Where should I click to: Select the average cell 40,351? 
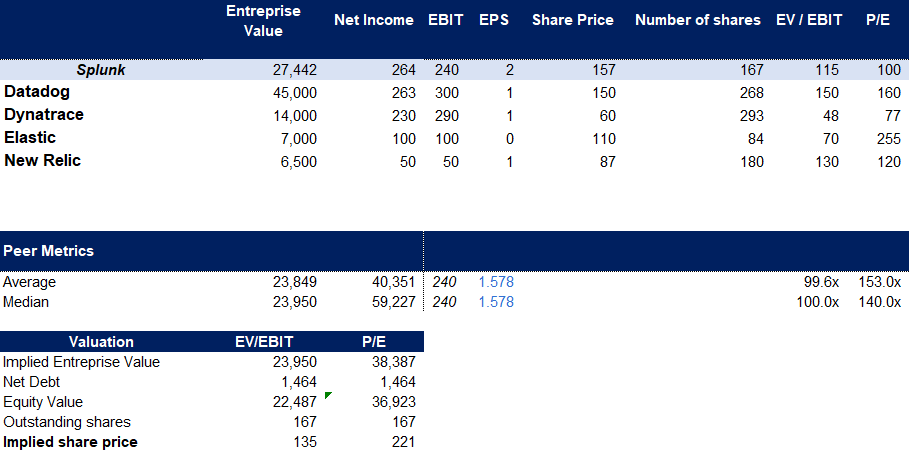tap(393, 282)
